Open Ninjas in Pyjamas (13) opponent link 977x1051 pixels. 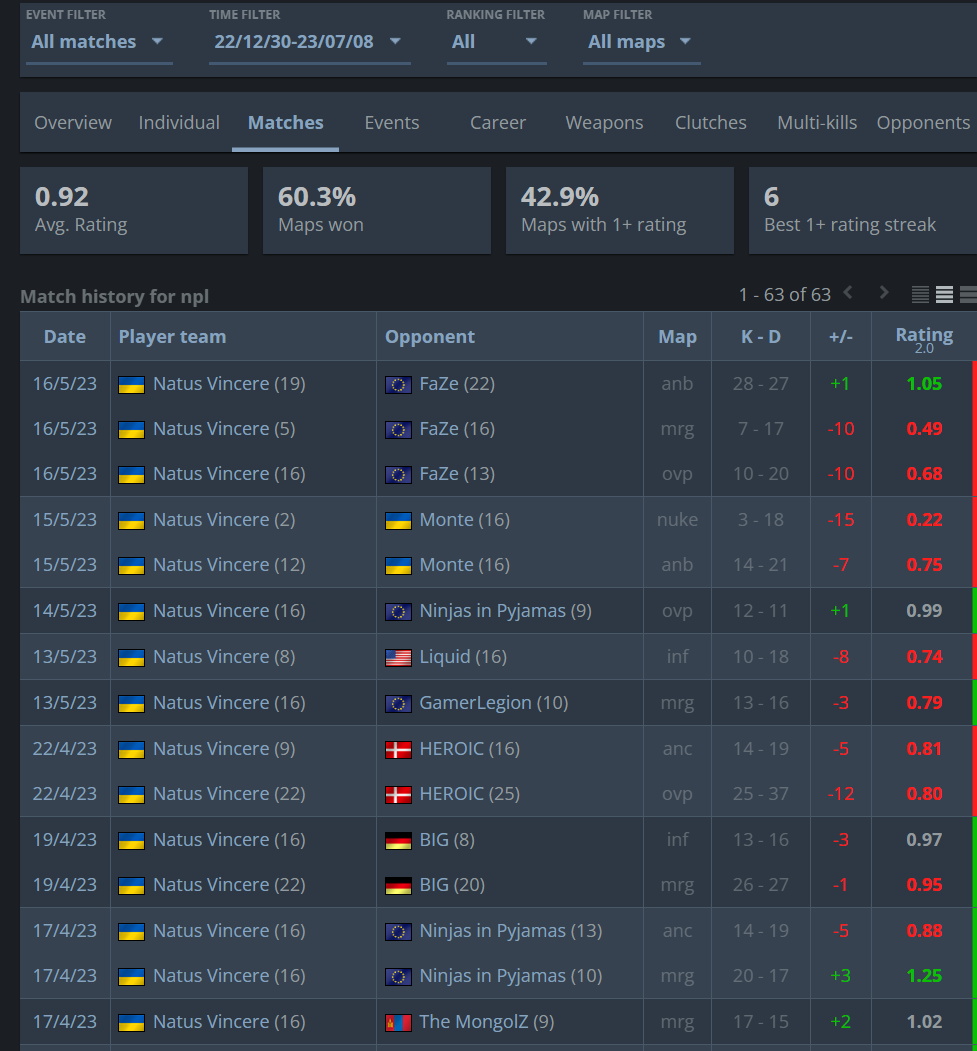click(511, 931)
